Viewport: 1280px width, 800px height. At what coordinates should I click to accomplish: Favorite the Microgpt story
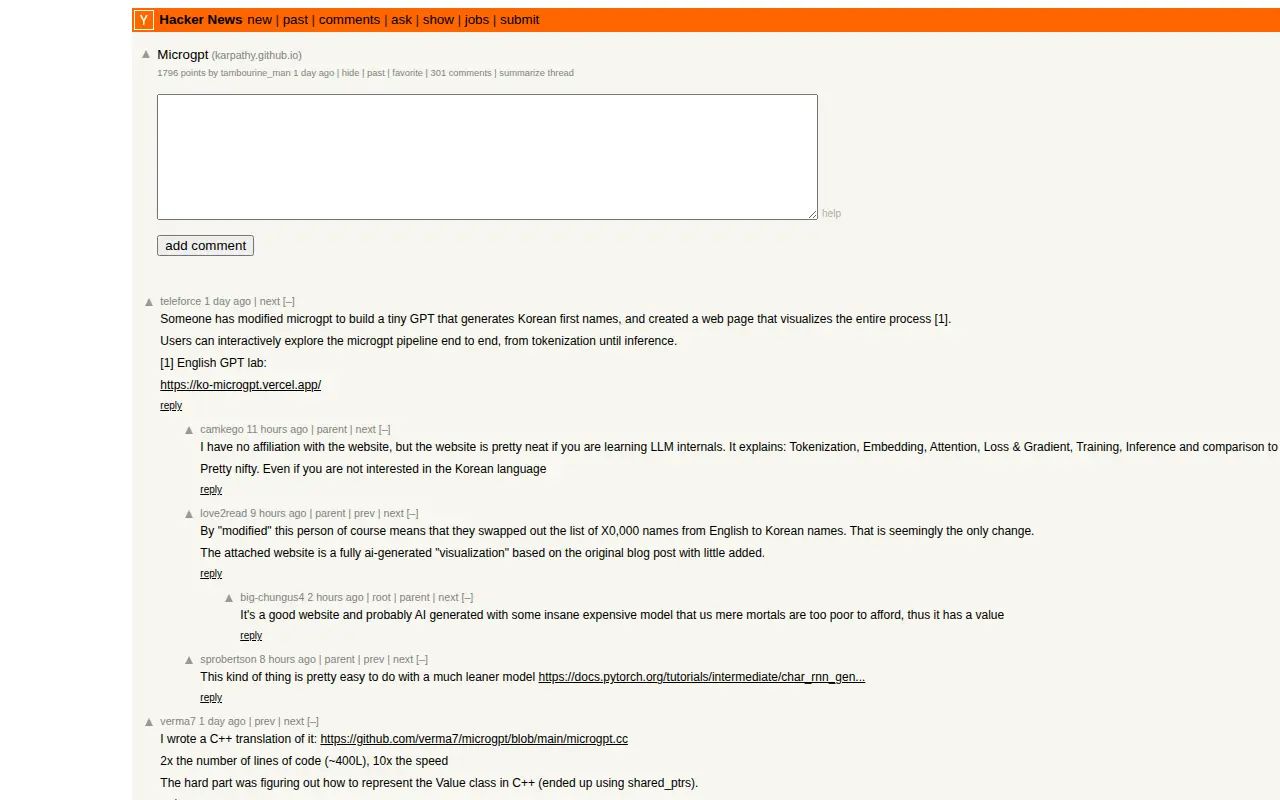point(407,73)
